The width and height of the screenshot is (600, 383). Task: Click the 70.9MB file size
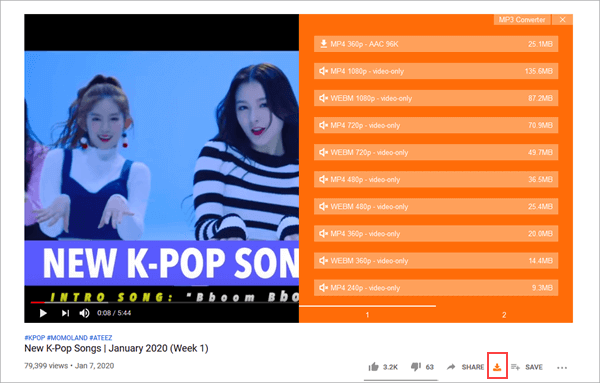[x=540, y=125]
